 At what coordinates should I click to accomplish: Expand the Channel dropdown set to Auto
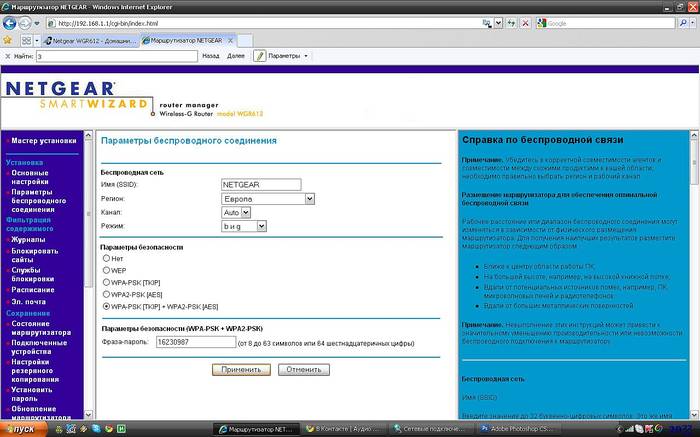(233, 213)
